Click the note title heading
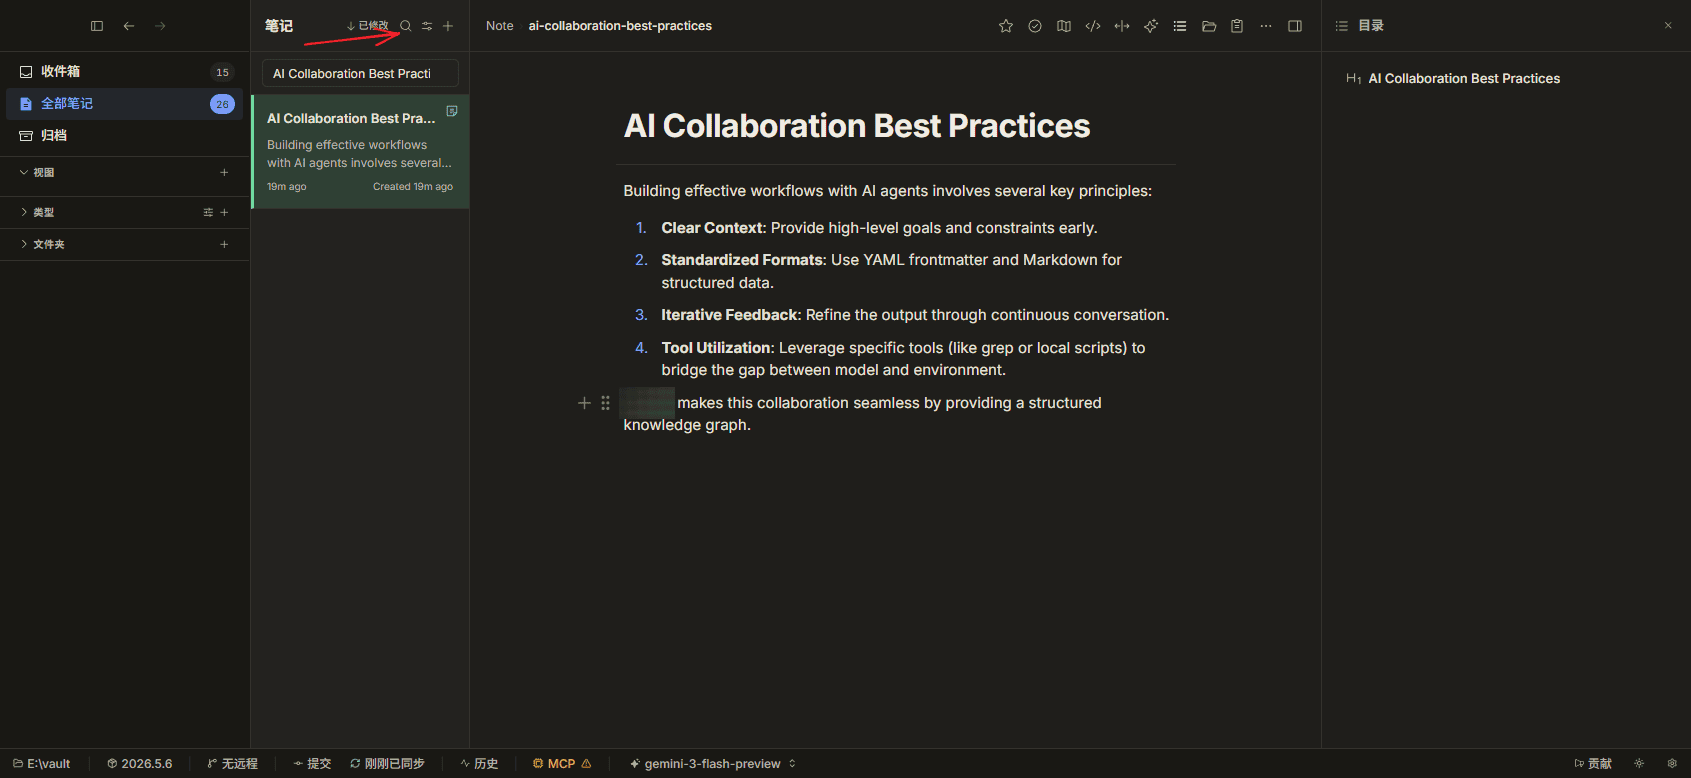 pyautogui.click(x=857, y=126)
